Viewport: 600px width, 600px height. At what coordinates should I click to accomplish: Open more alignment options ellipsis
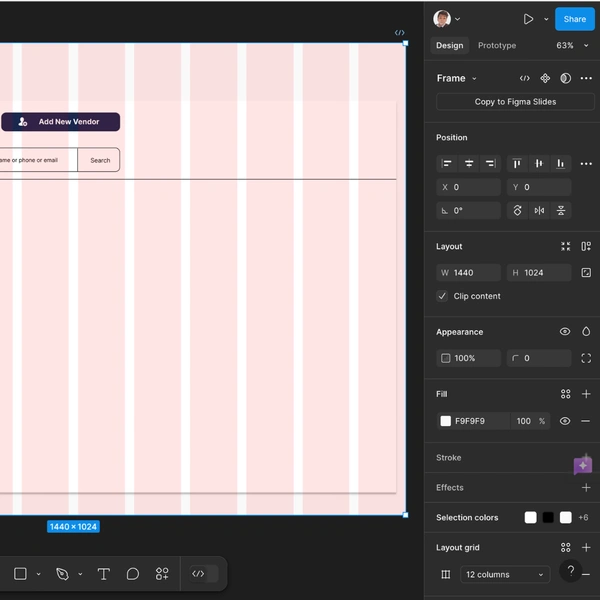pos(586,164)
